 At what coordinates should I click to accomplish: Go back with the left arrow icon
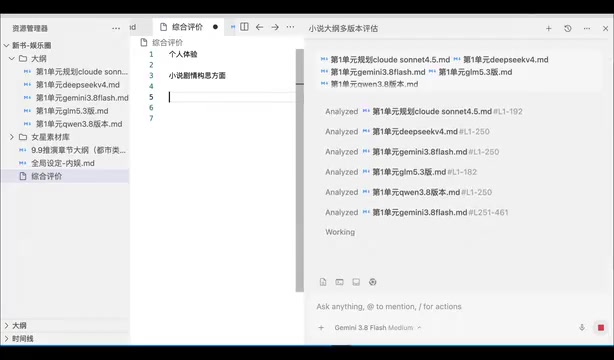259,27
